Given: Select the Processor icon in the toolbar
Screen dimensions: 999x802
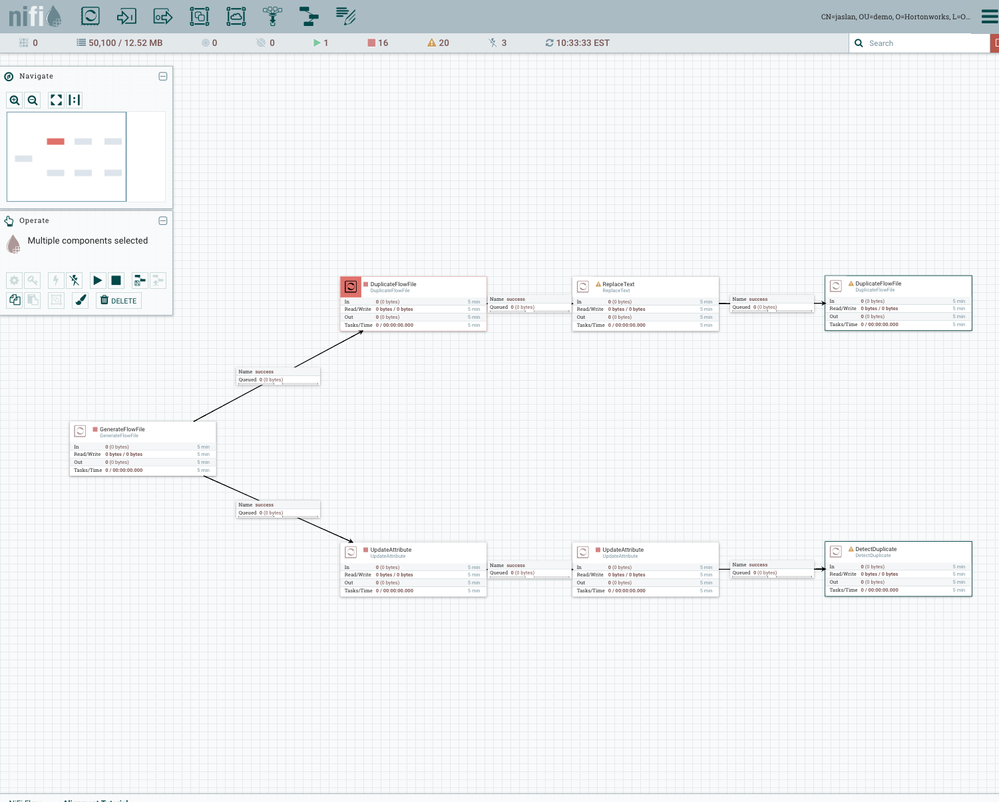Looking at the screenshot, I should click(x=90, y=16).
